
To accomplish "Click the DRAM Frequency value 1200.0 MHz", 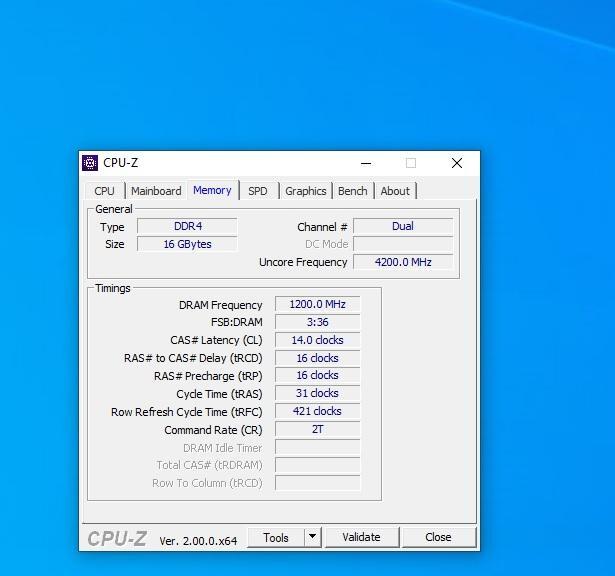I will click(317, 304).
